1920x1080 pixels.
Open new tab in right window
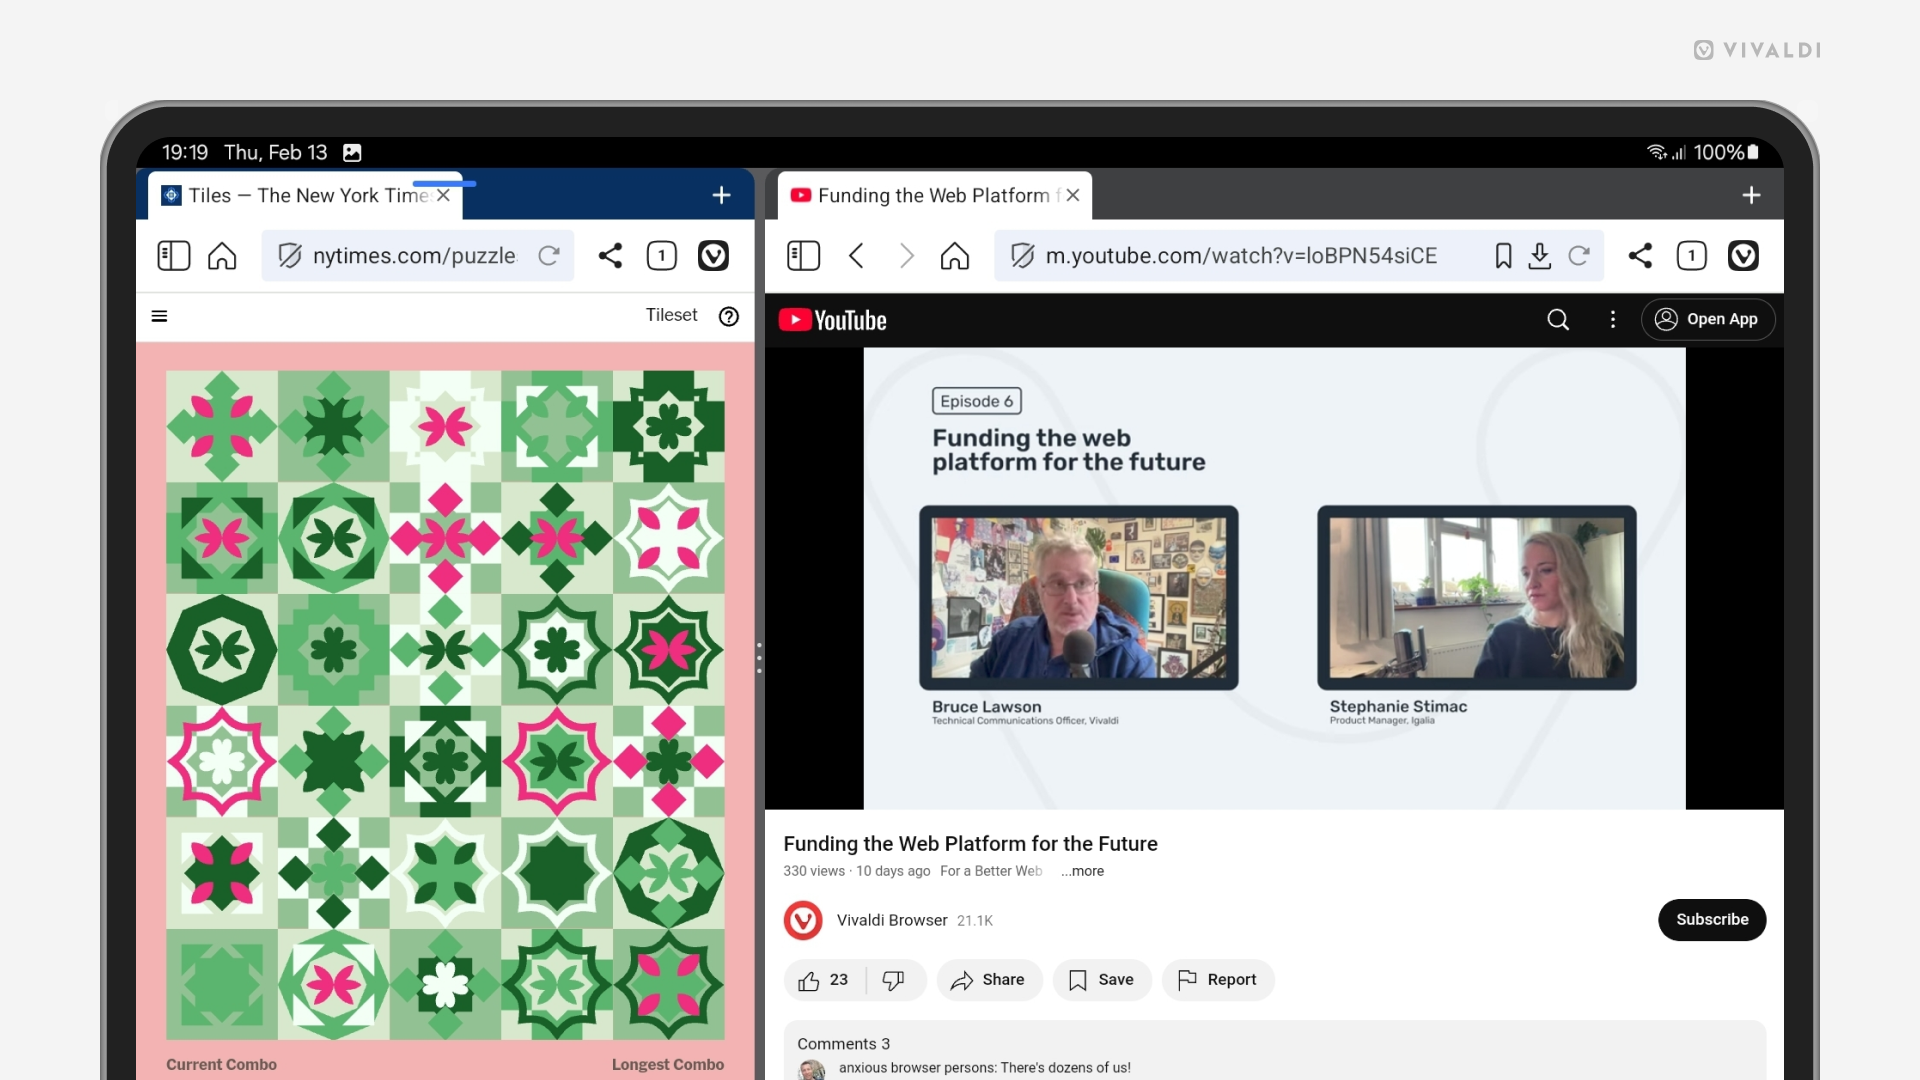point(1751,195)
